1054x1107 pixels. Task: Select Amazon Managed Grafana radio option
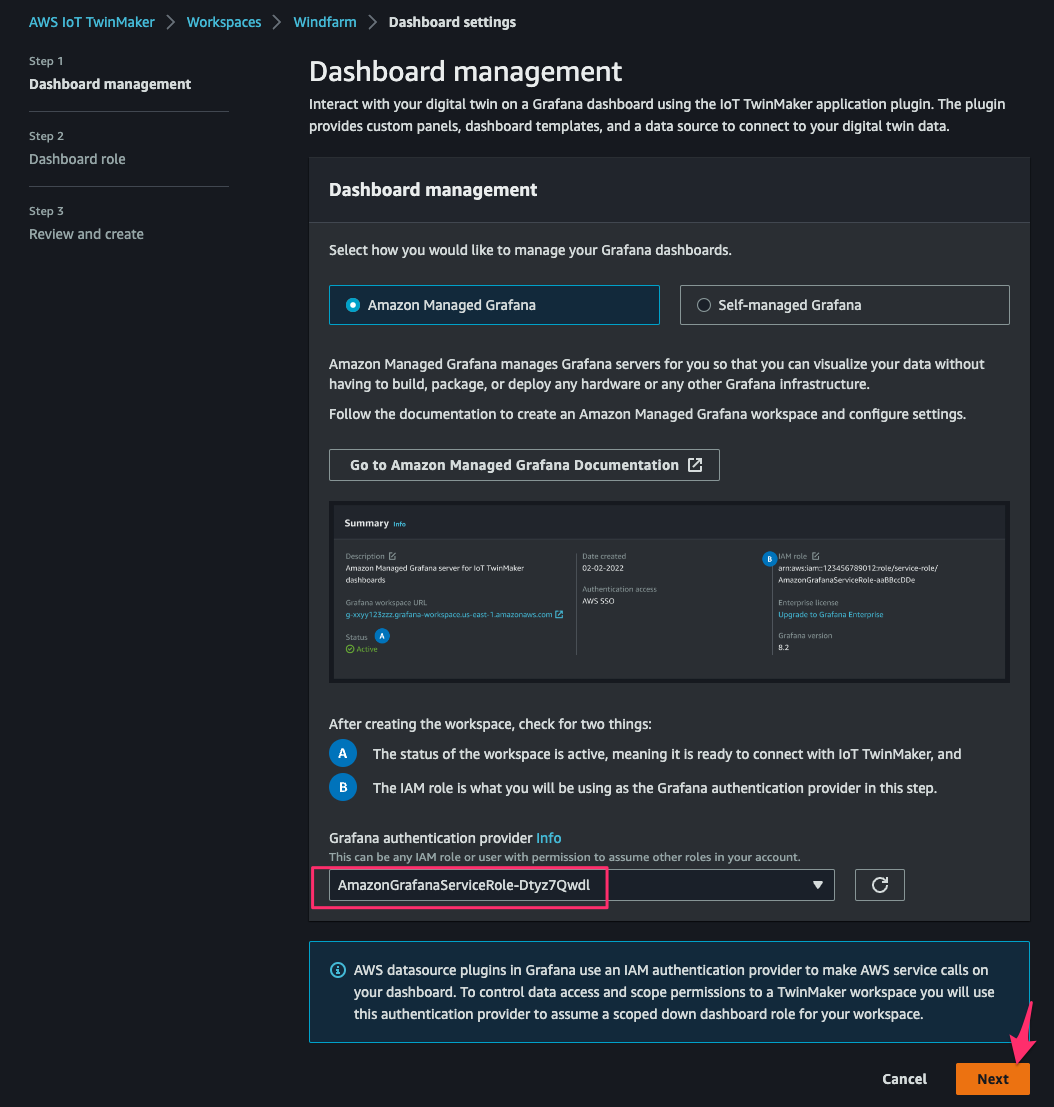point(353,305)
